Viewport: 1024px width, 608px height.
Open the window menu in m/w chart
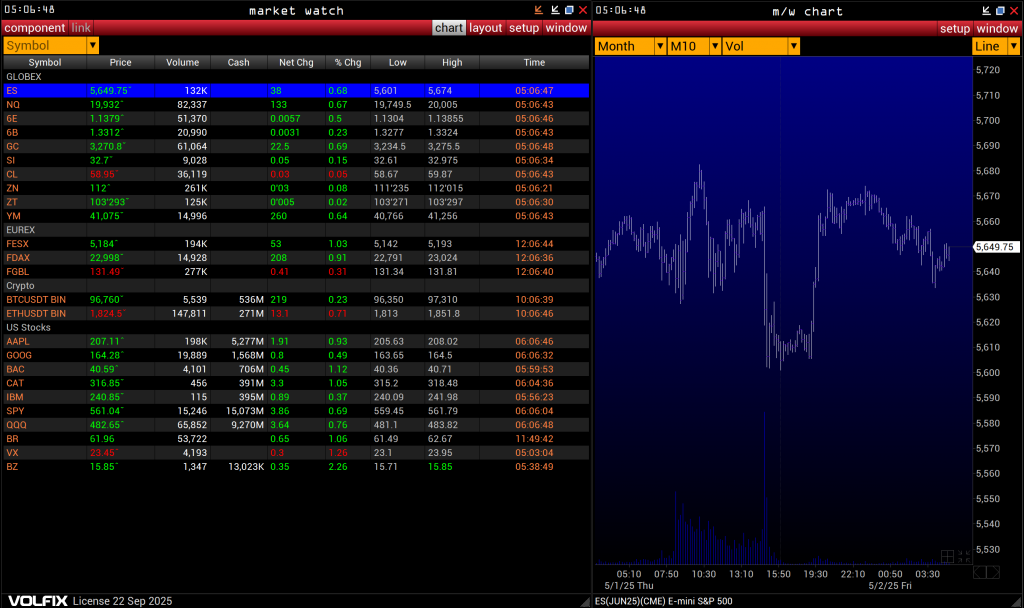pyautogui.click(x=997, y=28)
